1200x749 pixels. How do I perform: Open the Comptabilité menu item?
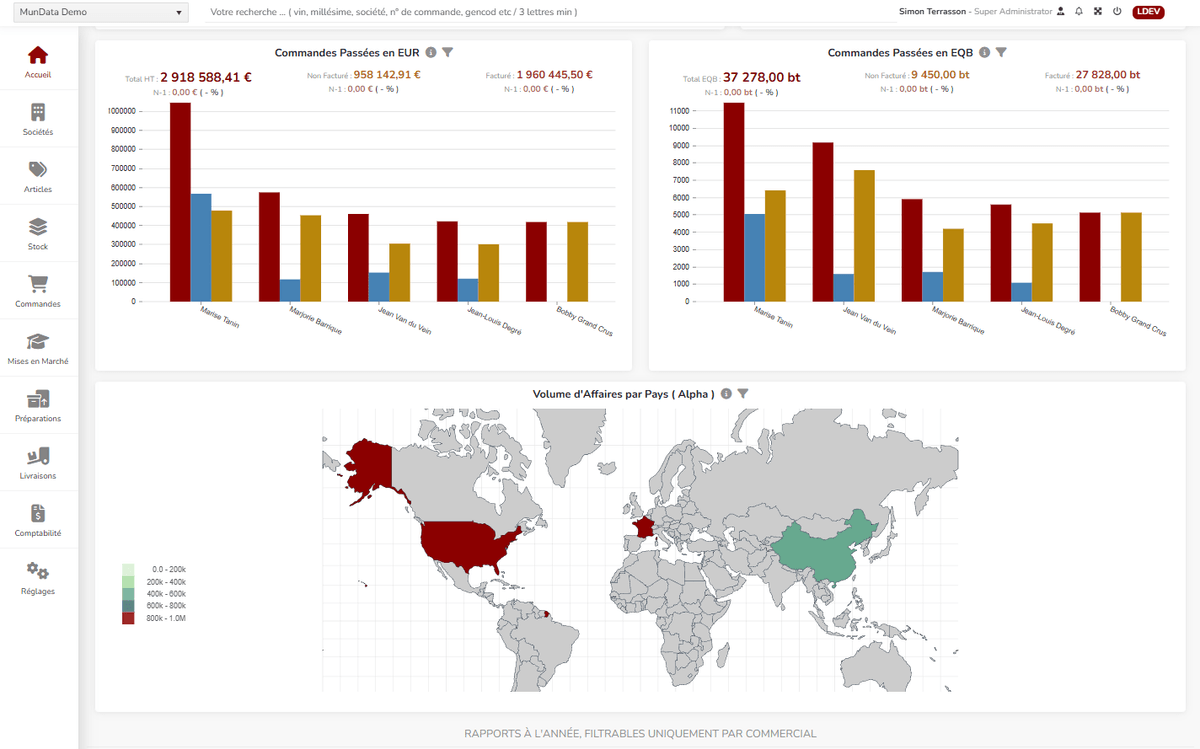[38, 520]
